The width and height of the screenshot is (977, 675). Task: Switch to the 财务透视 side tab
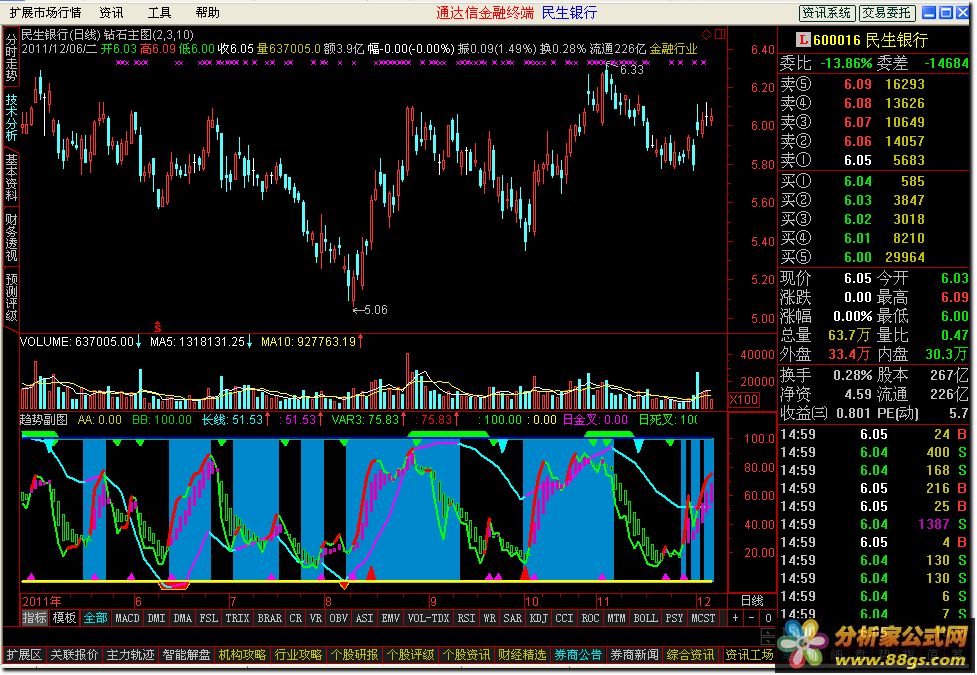point(11,237)
